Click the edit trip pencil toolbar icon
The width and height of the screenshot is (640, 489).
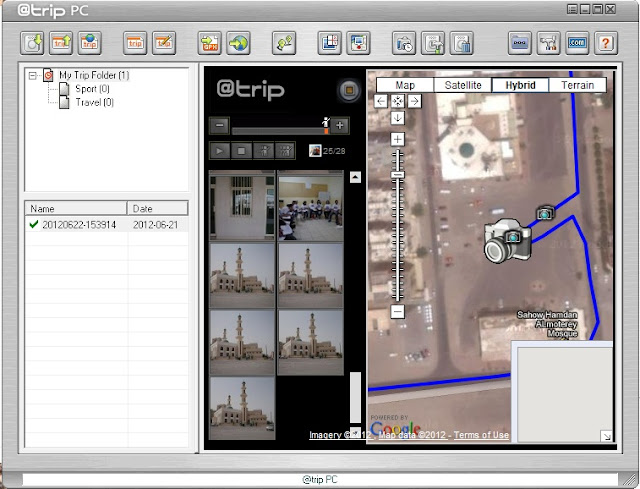click(164, 43)
